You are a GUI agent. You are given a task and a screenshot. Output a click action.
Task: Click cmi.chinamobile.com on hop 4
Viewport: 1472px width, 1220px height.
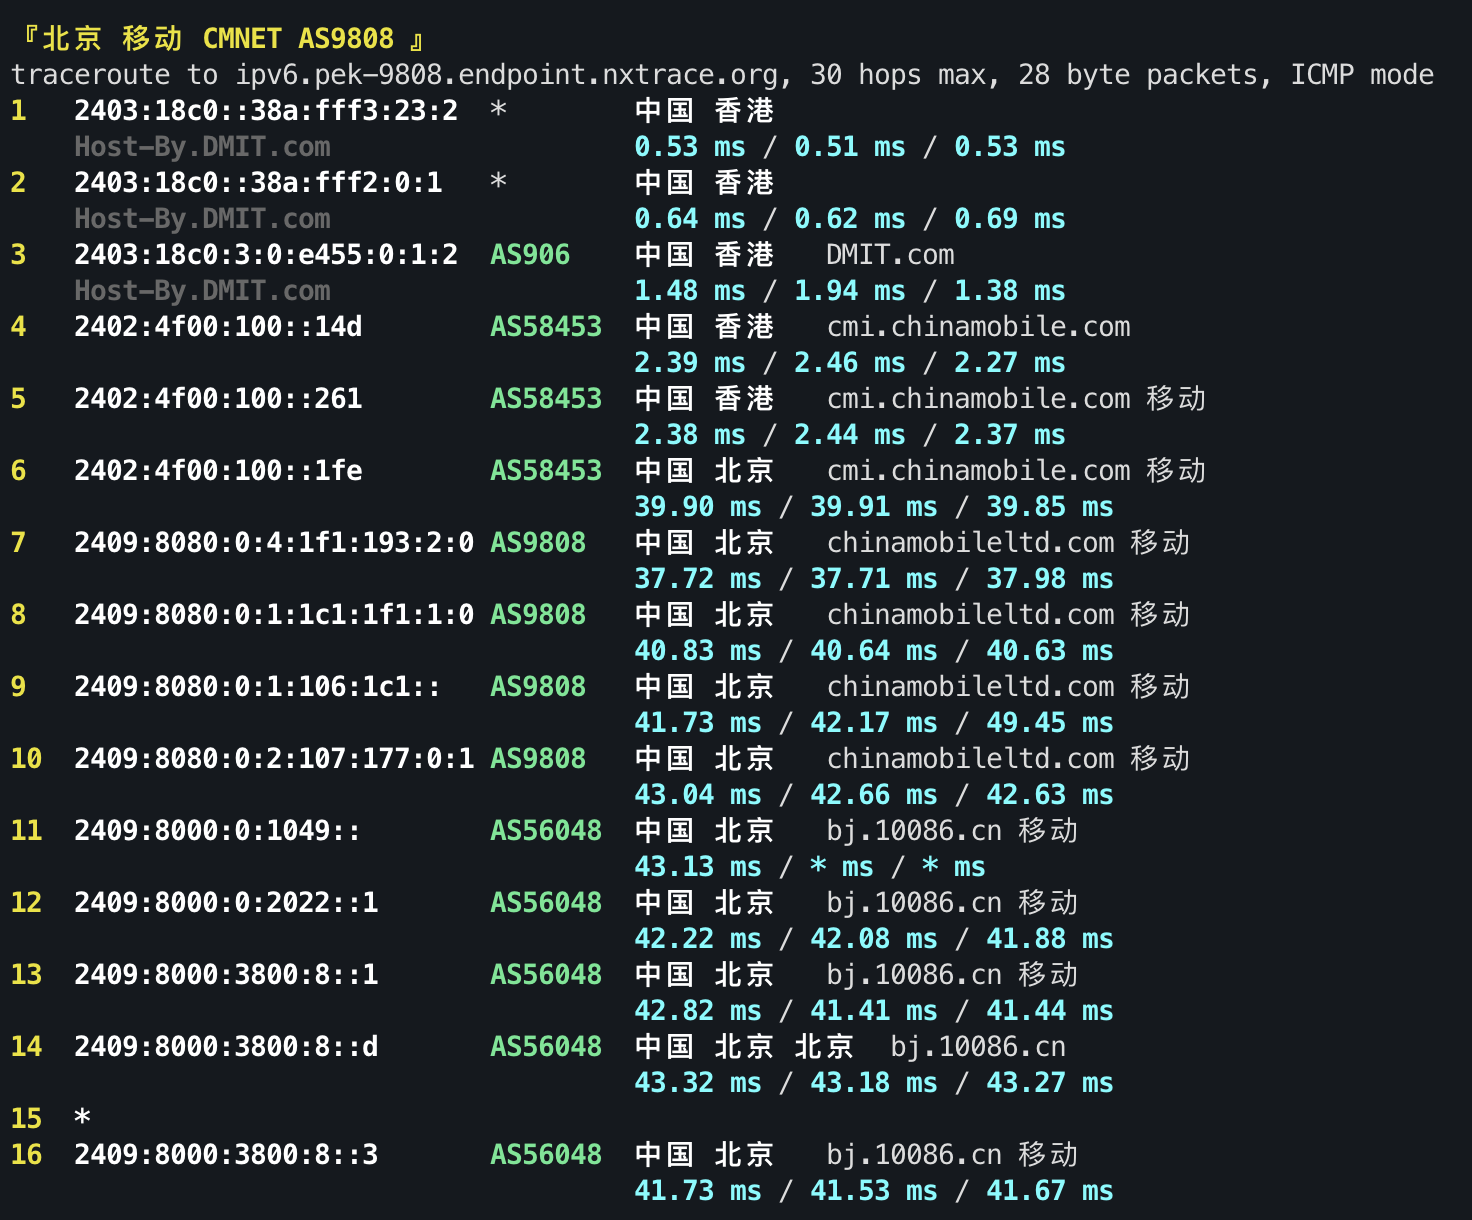click(978, 326)
